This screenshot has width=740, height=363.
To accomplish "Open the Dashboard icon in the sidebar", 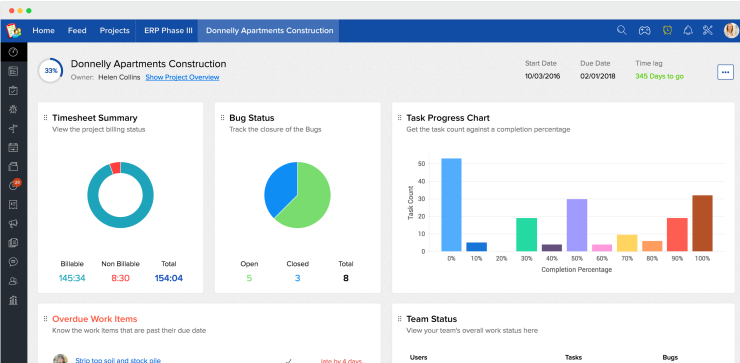I will pos(13,52).
